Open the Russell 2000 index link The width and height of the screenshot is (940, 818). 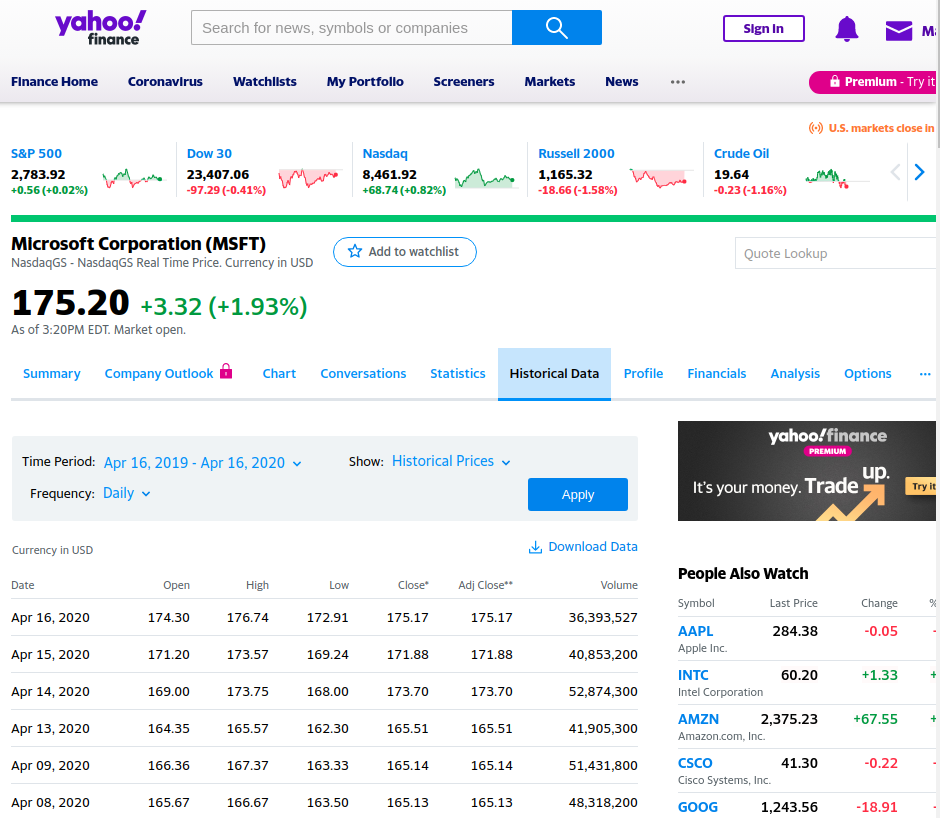[x=576, y=154]
